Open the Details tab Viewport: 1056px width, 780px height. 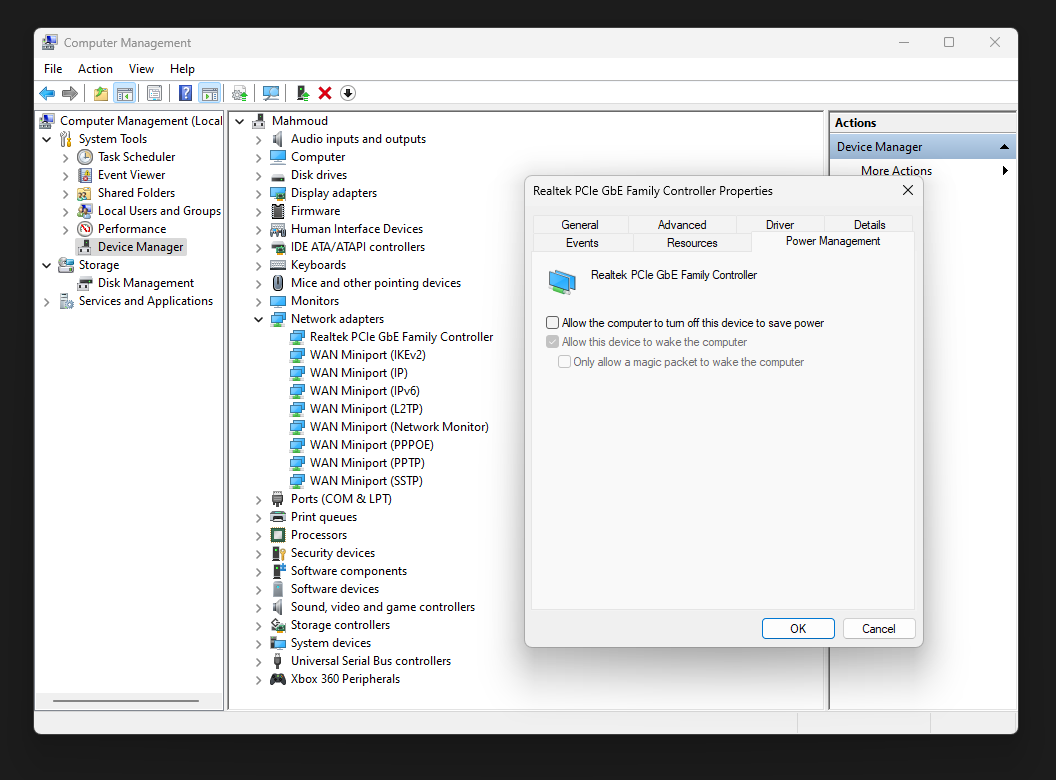[x=869, y=224]
